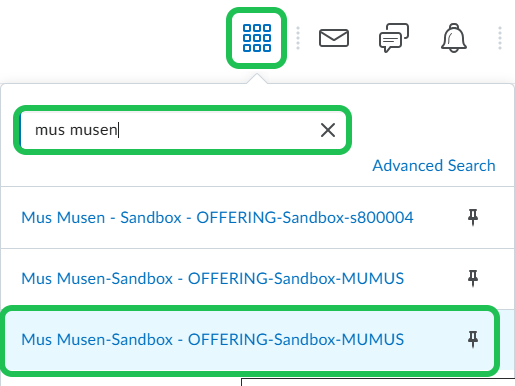Click the pushpin on the light-blue row
515x386 pixels.
473,339
